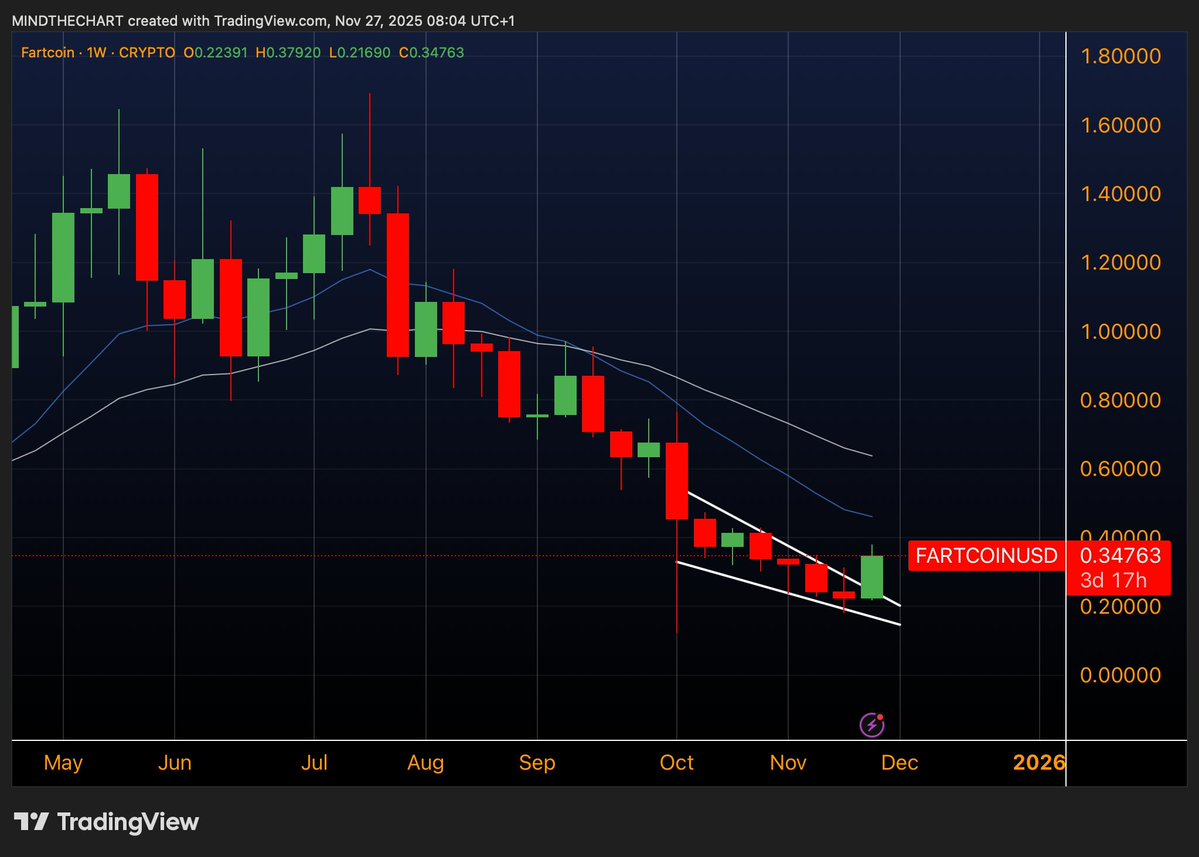The height and width of the screenshot is (857, 1199).
Task: Click the Oct label on time axis
Action: pos(677,763)
